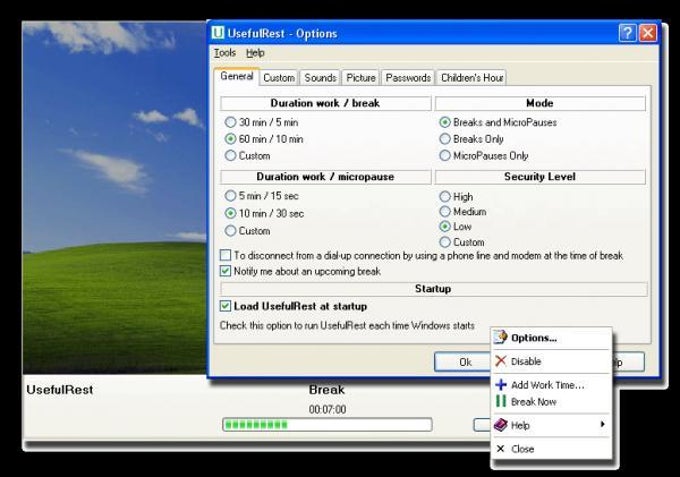Viewport: 680px width, 477px height.
Task: Choose Options... in the context menu
Action: click(x=551, y=338)
